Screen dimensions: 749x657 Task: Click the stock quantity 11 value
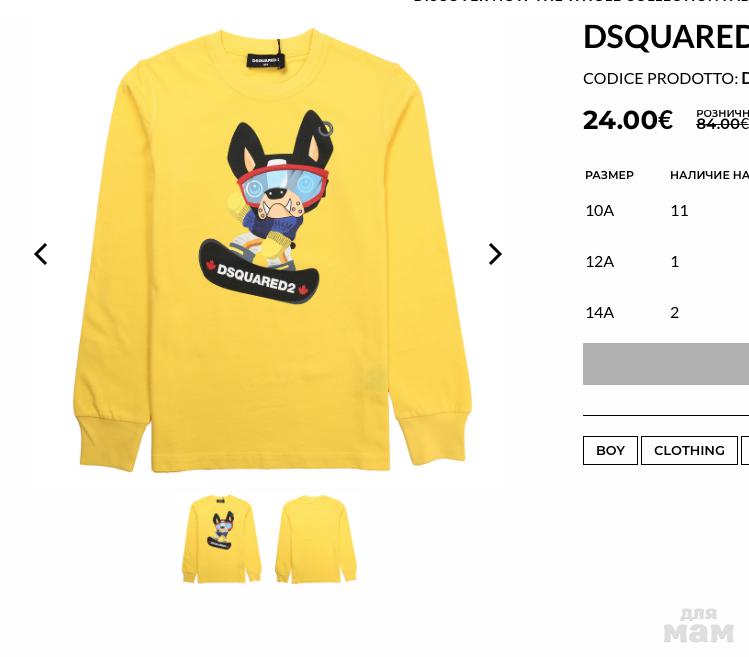679,211
